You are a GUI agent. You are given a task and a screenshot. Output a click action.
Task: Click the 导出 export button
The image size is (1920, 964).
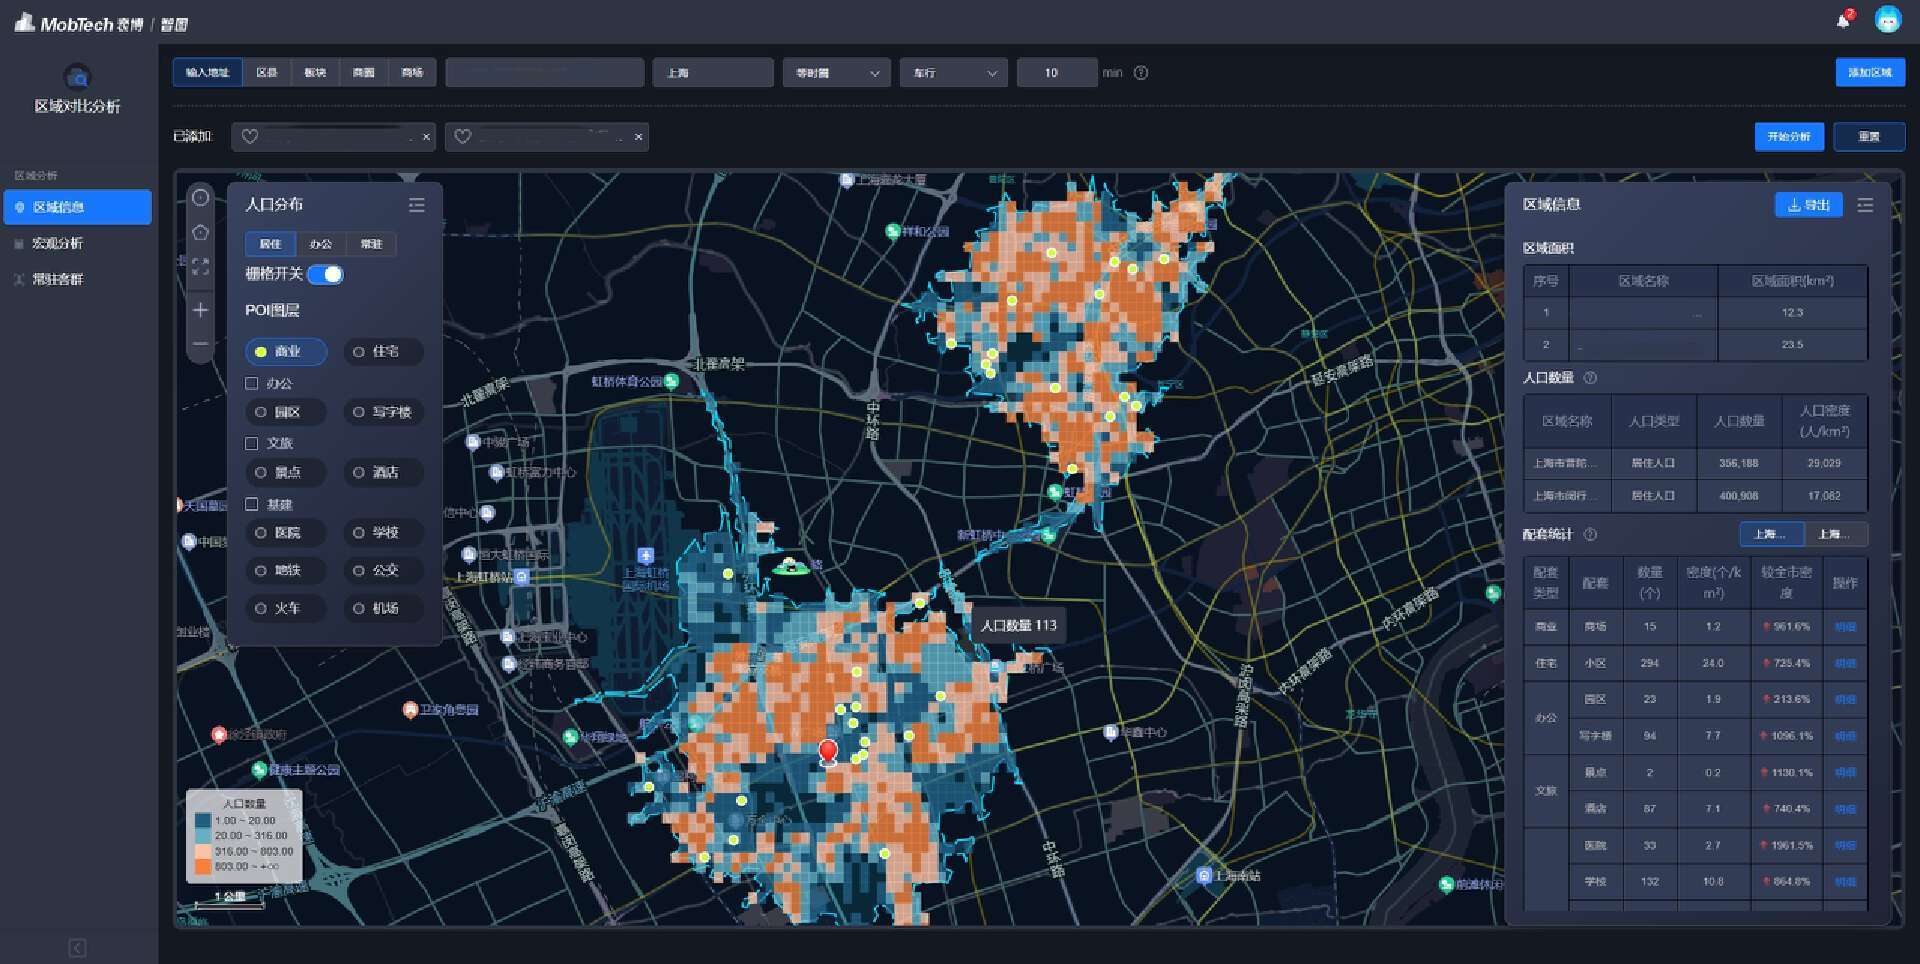tap(1808, 205)
